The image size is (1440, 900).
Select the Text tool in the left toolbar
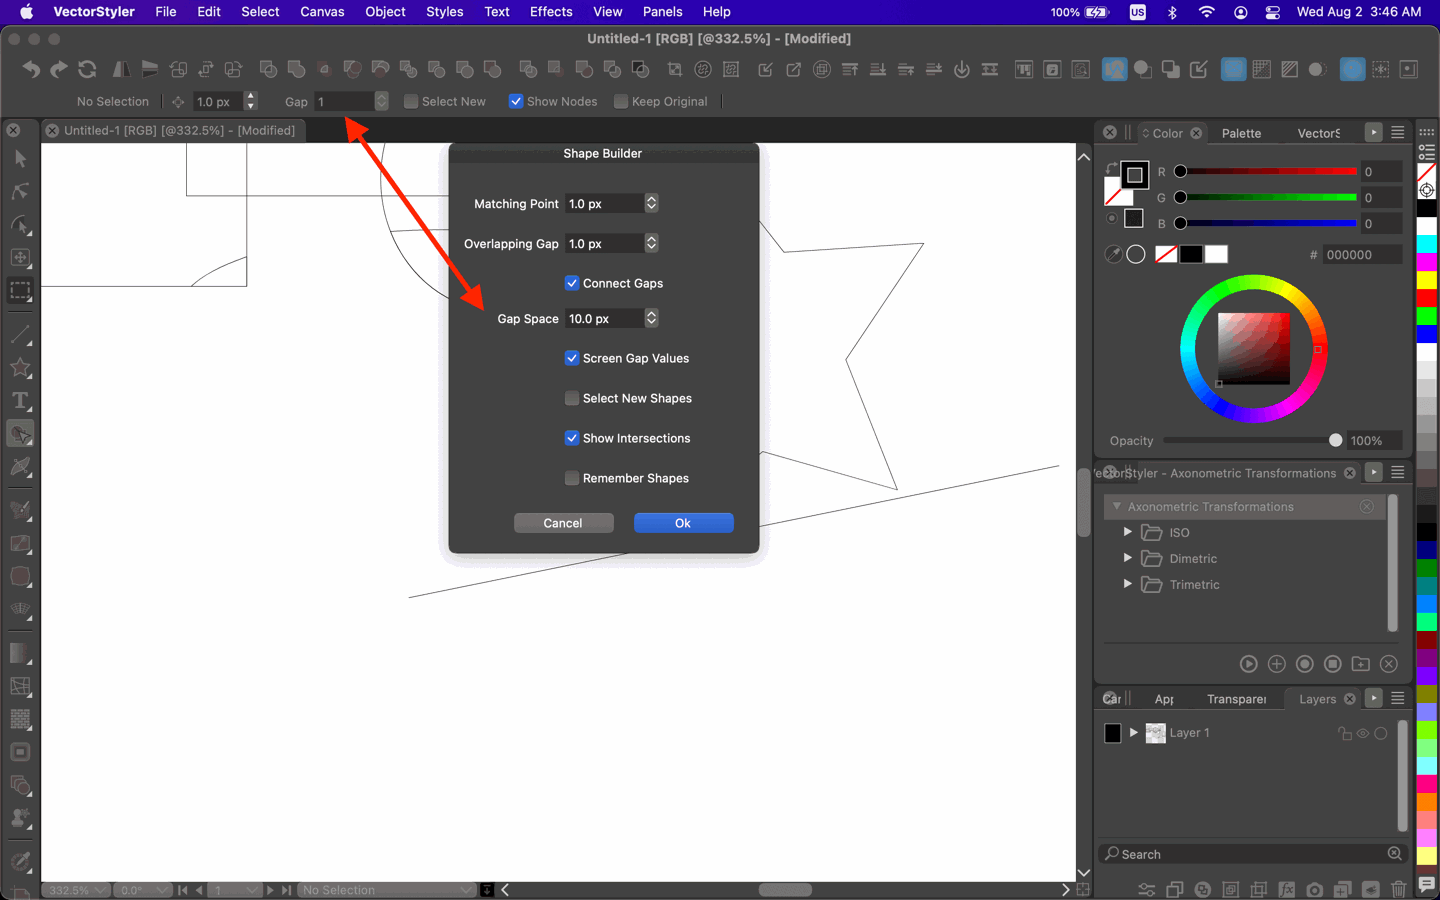coord(20,401)
